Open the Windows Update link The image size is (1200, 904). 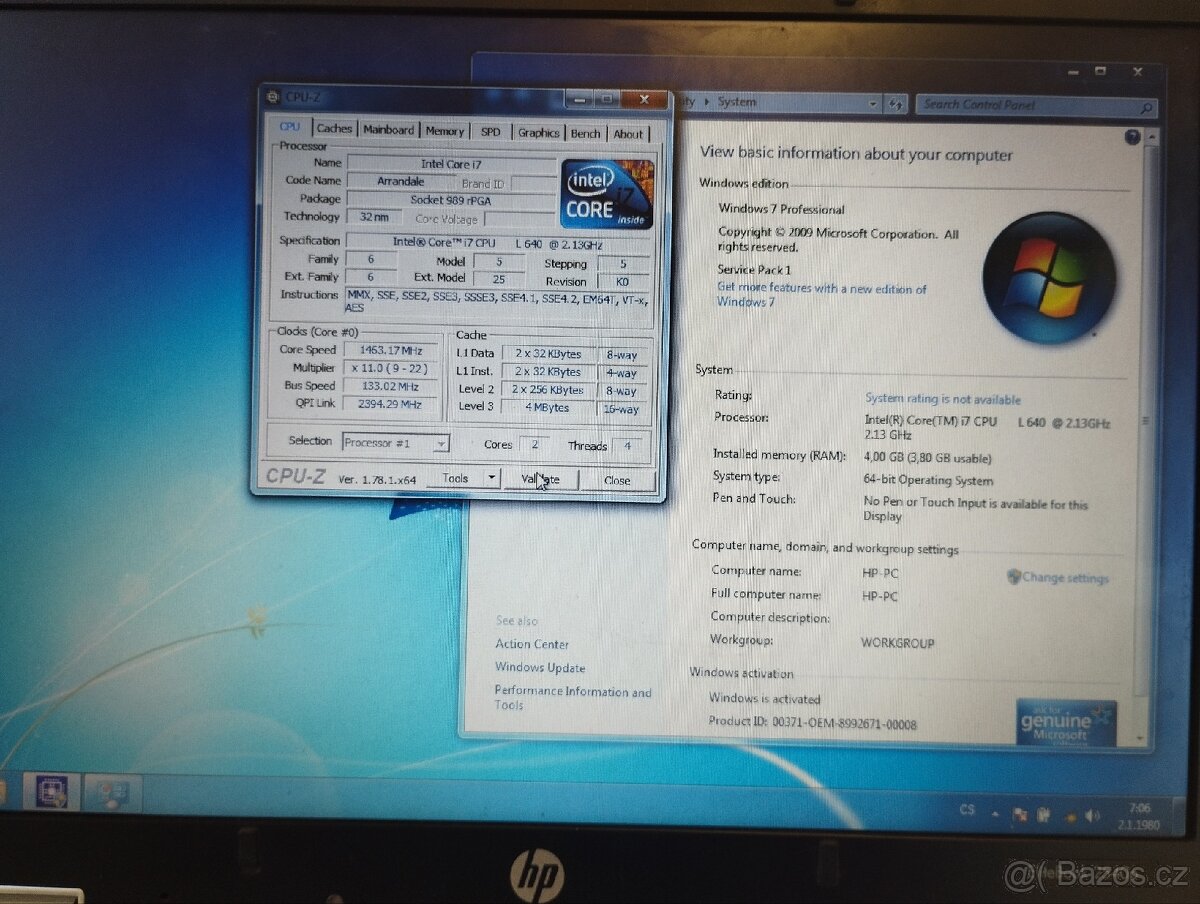pos(538,667)
